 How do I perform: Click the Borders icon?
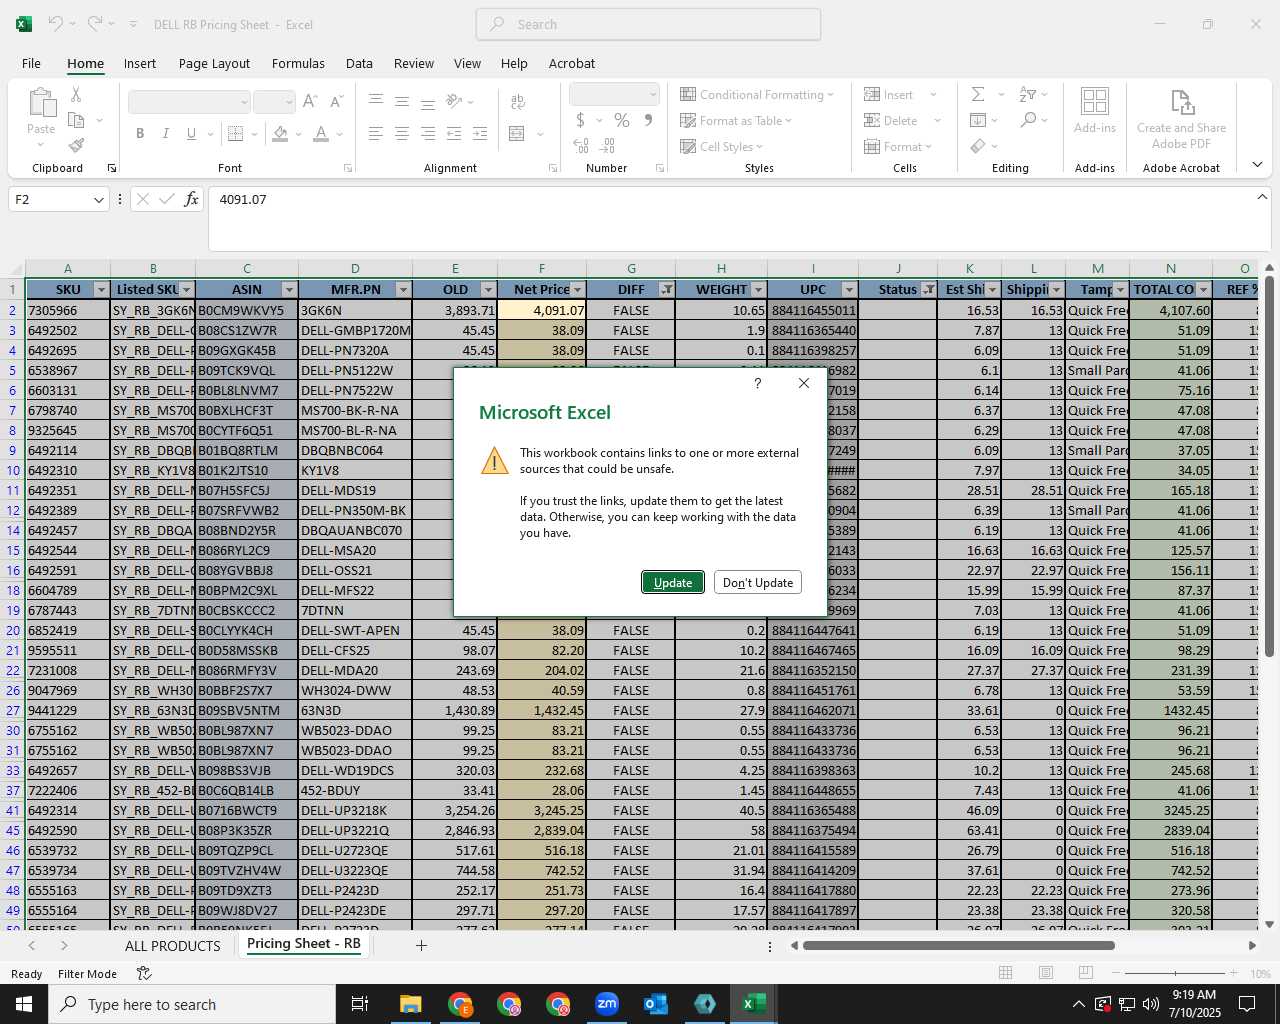[236, 133]
